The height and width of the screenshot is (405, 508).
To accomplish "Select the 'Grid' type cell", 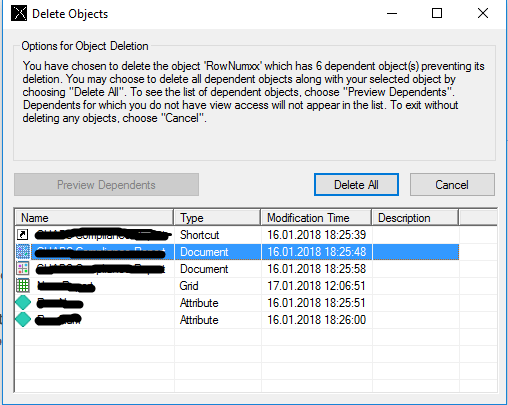I will tap(189, 286).
